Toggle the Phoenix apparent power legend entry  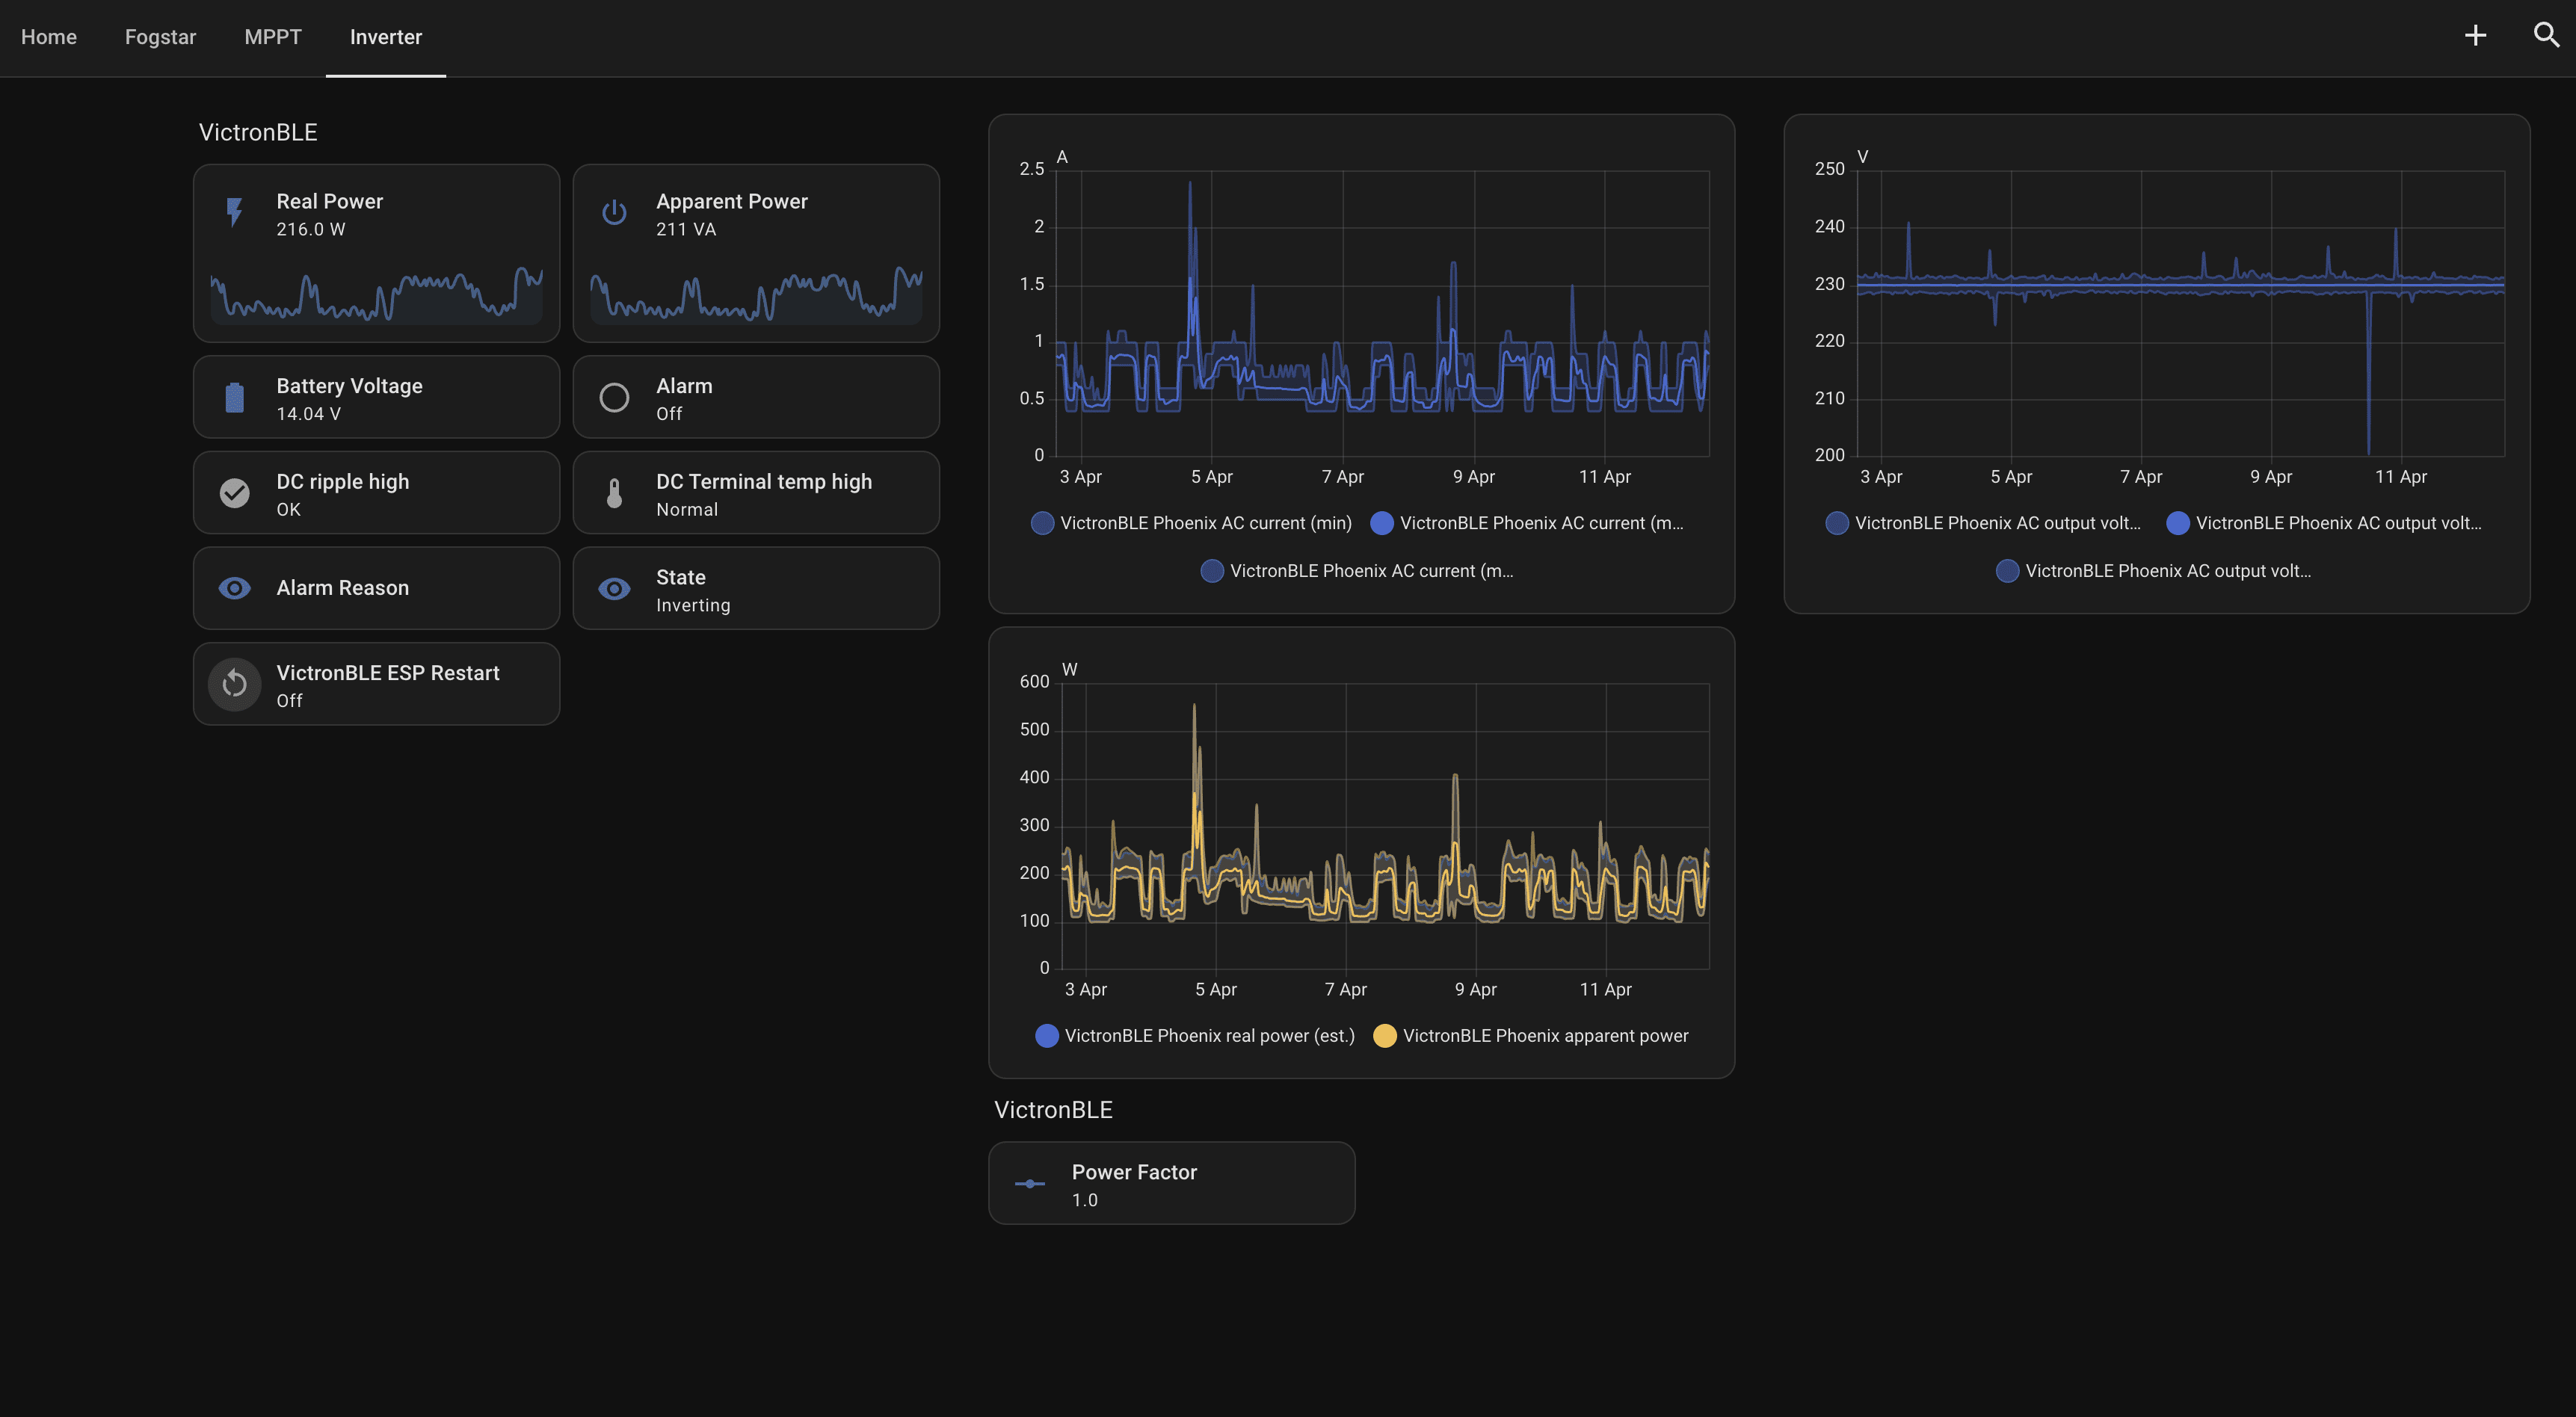point(1530,1035)
